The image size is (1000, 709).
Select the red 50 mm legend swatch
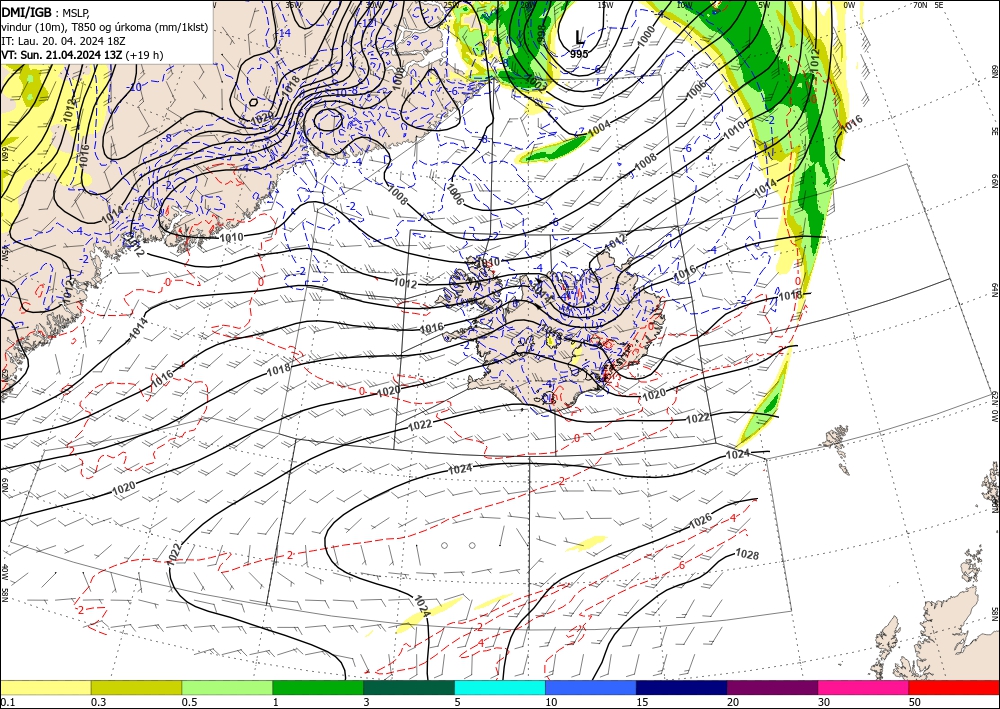coord(954,688)
